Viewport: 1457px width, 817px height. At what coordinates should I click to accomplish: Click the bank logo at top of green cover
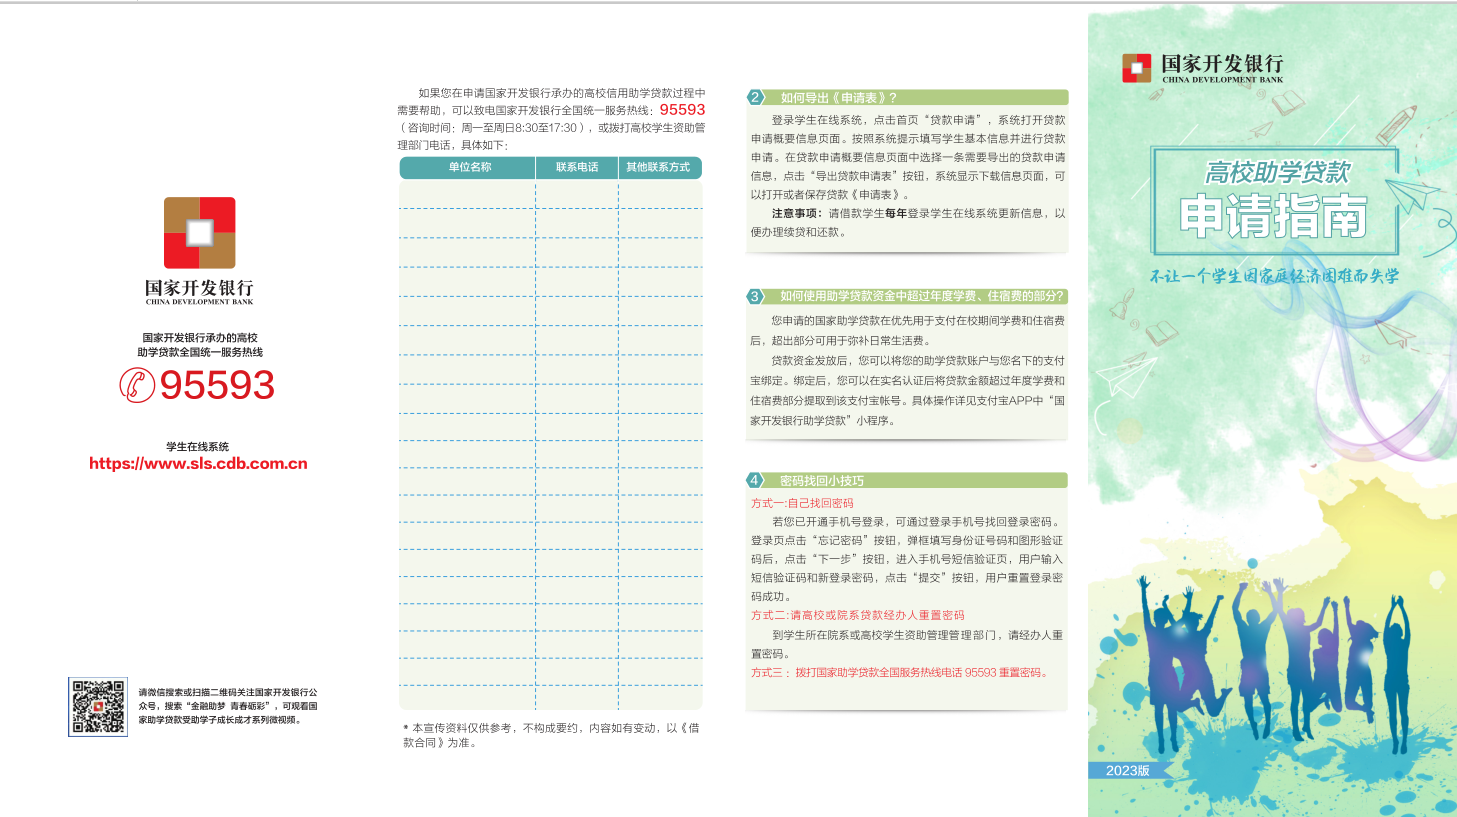pos(1137,68)
